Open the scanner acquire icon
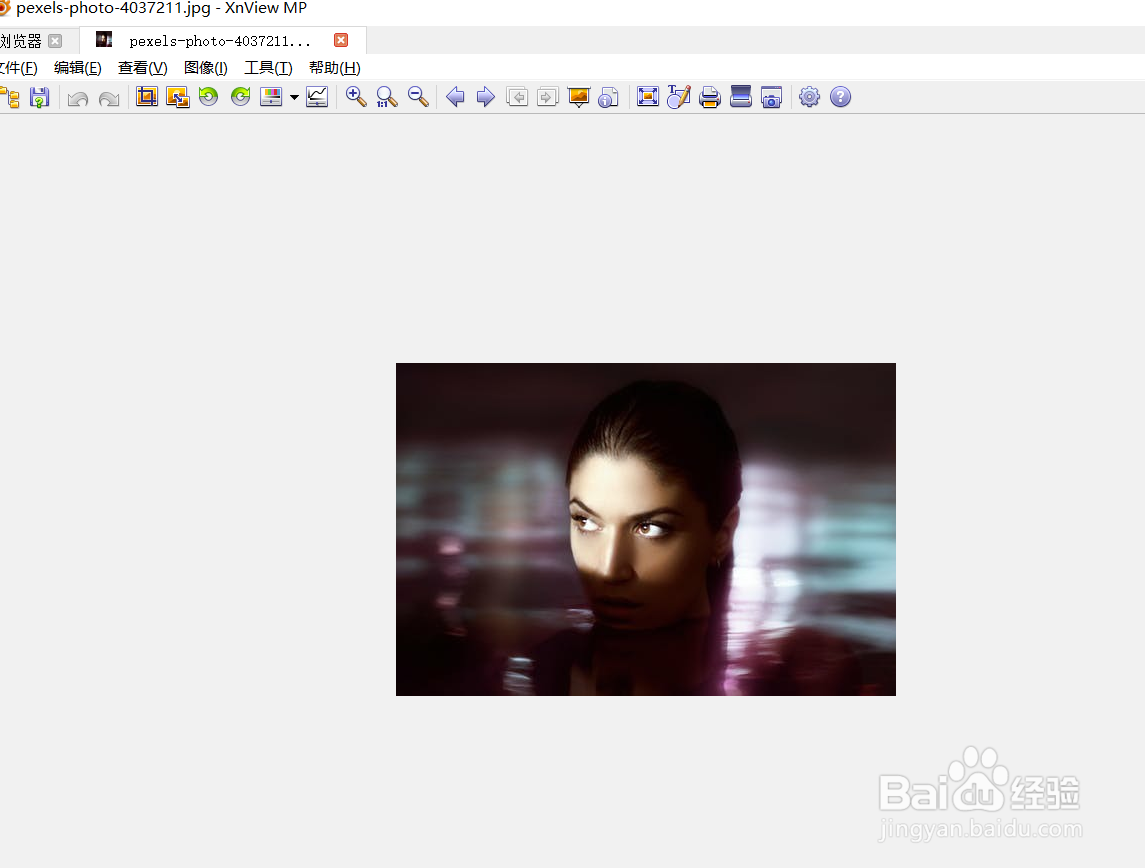Viewport: 1145px width, 868px height. (740, 96)
